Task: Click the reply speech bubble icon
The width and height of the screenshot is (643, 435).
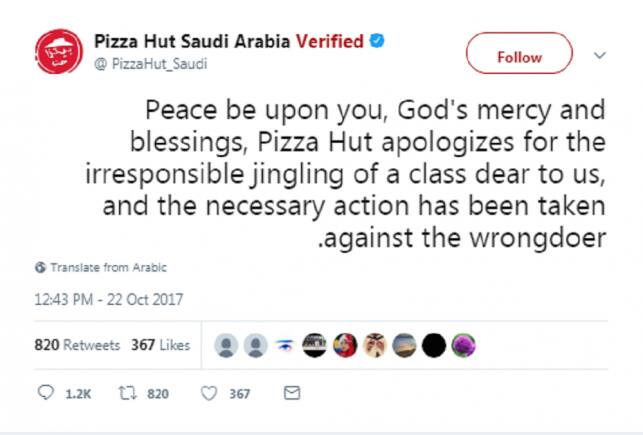Action: [45, 394]
